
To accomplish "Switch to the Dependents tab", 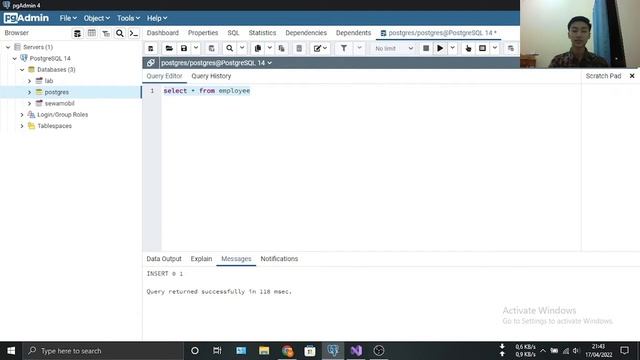I will [353, 33].
